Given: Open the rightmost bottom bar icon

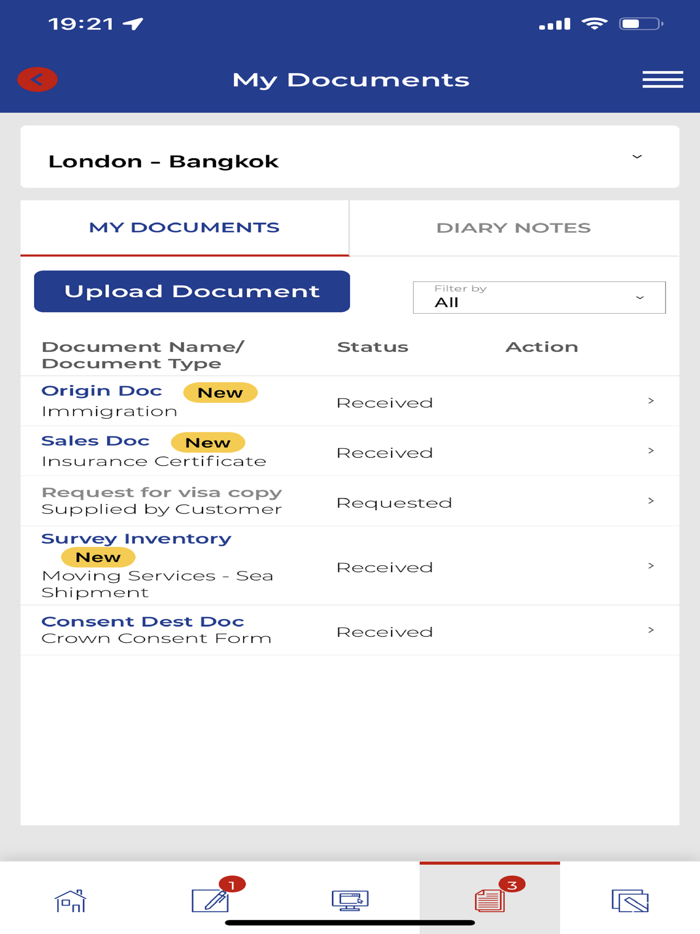Looking at the screenshot, I should coord(629,900).
